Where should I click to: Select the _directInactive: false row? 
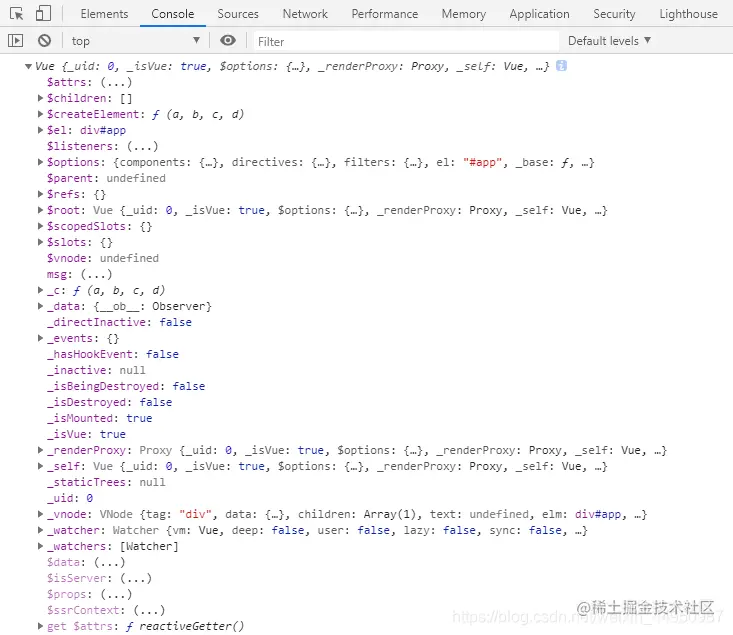click(119, 322)
